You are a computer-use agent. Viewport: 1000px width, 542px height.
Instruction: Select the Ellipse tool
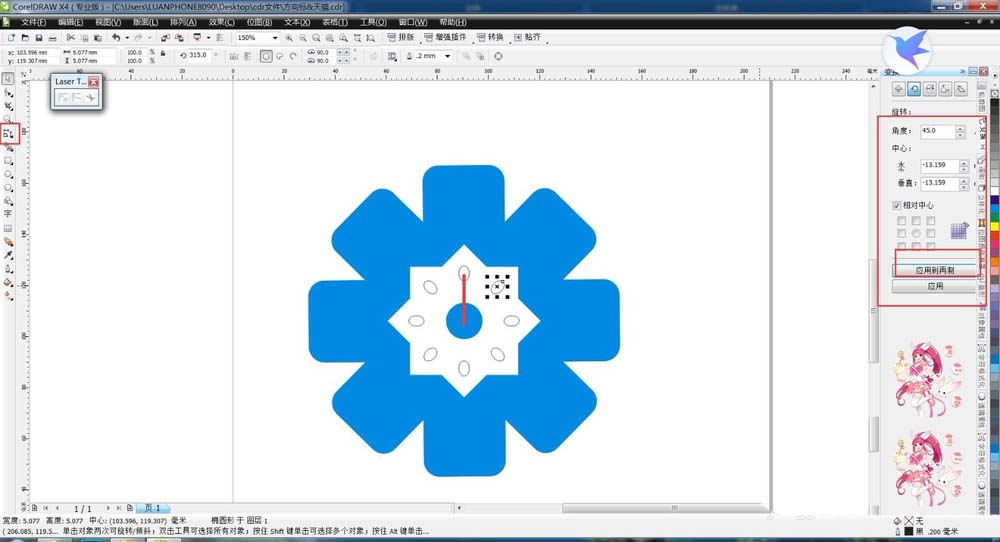tap(8, 174)
